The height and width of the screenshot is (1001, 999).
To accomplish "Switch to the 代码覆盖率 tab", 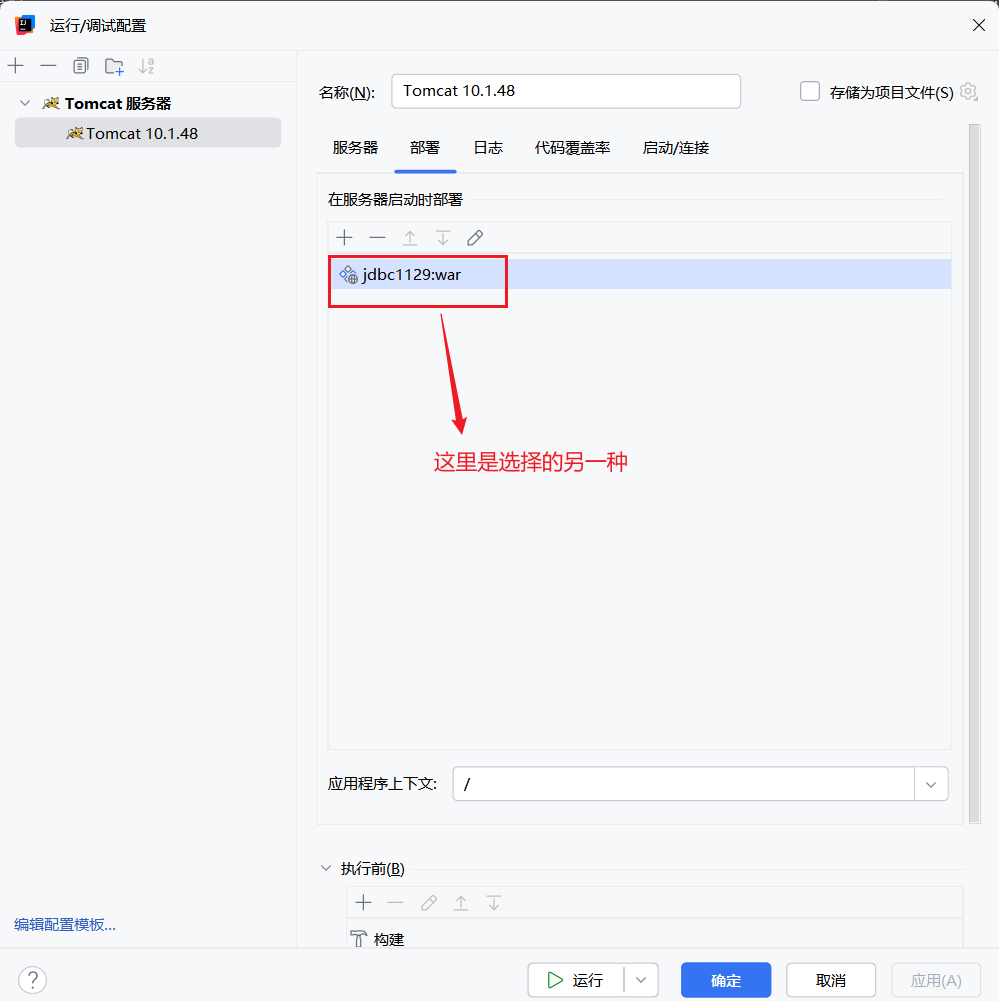I will 573,148.
